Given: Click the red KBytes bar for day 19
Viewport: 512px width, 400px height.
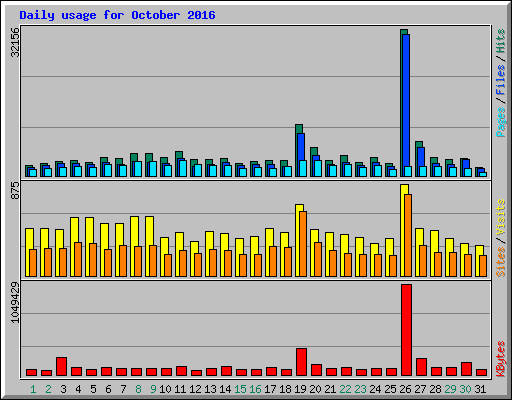Looking at the screenshot, I should [301, 362].
